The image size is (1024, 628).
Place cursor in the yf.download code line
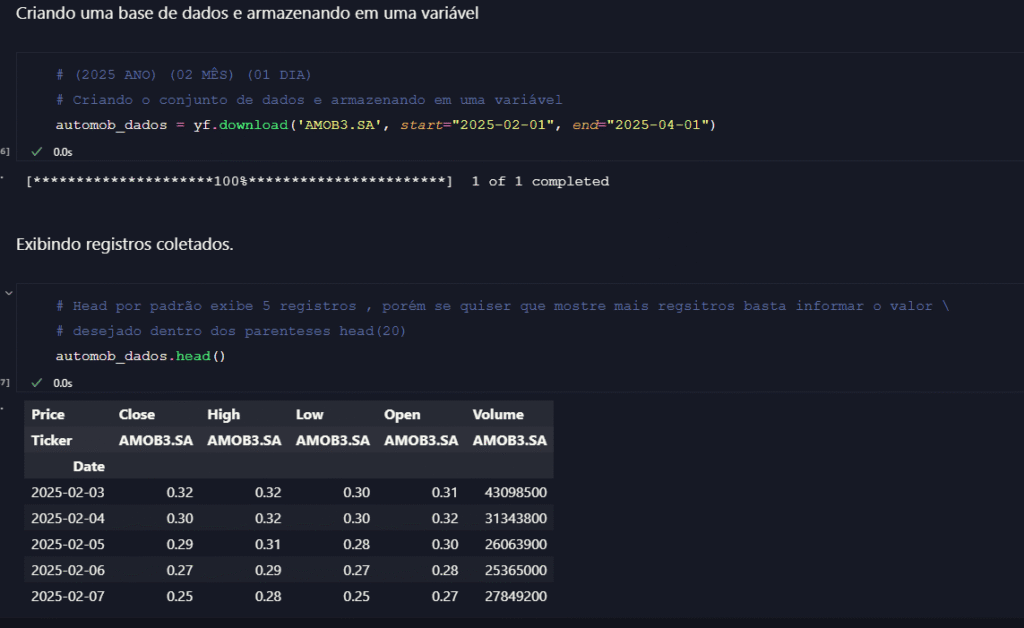click(385, 125)
